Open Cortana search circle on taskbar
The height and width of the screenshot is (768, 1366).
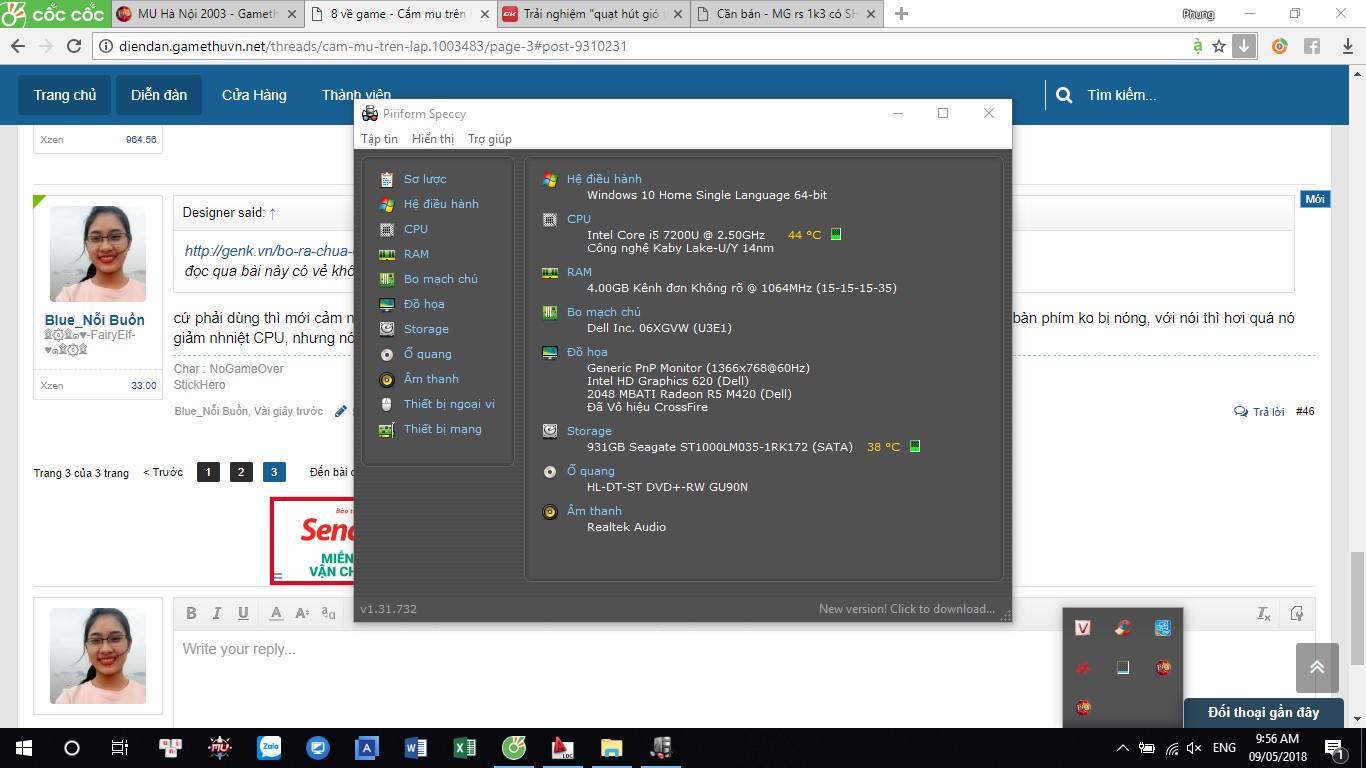(x=71, y=747)
